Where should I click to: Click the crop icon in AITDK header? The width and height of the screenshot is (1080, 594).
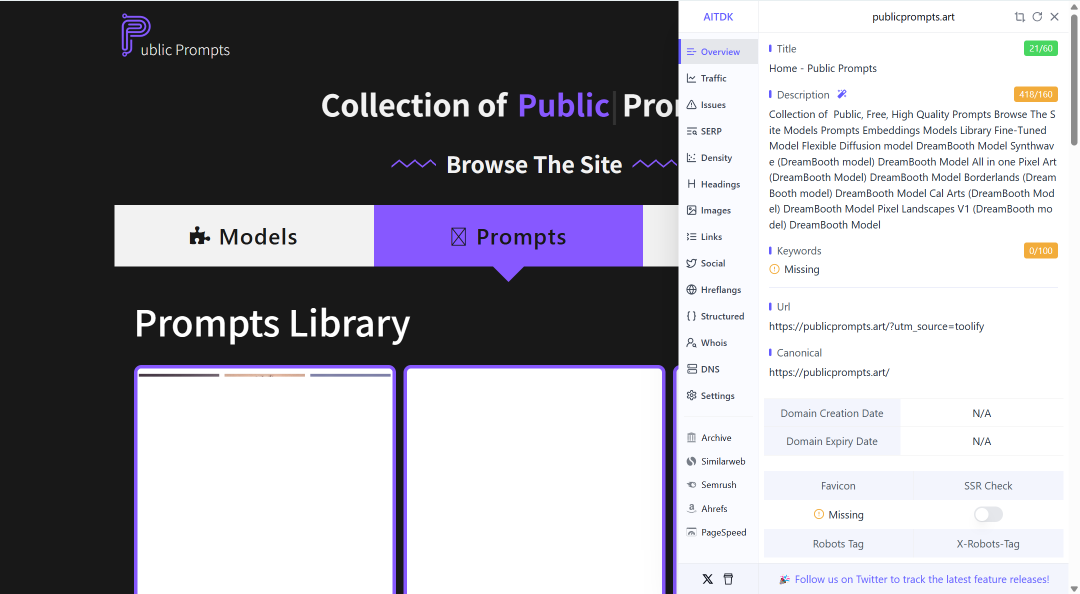pos(1019,17)
